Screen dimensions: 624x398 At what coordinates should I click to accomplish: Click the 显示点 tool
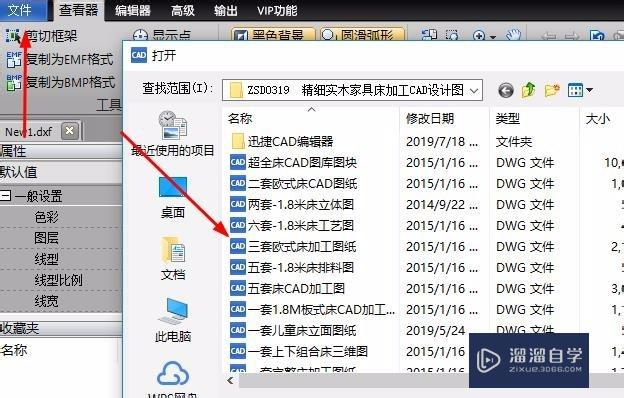click(x=162, y=36)
